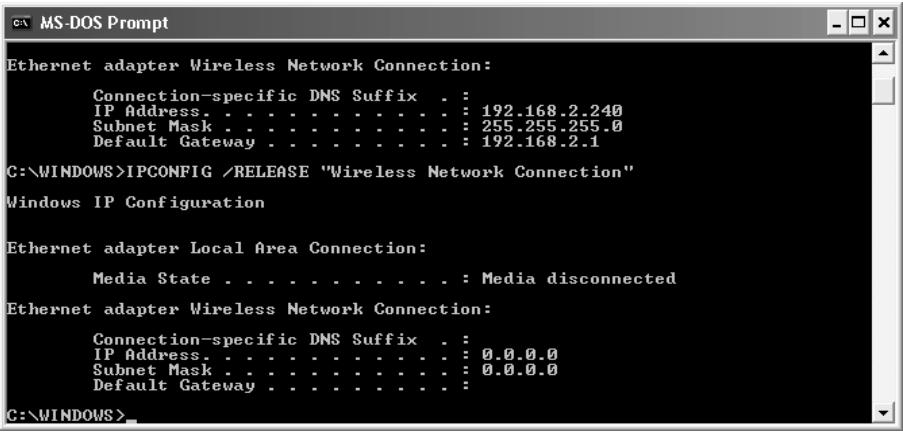Click the Media disconnected status text
Screen dimensions: 903x435
578,279
